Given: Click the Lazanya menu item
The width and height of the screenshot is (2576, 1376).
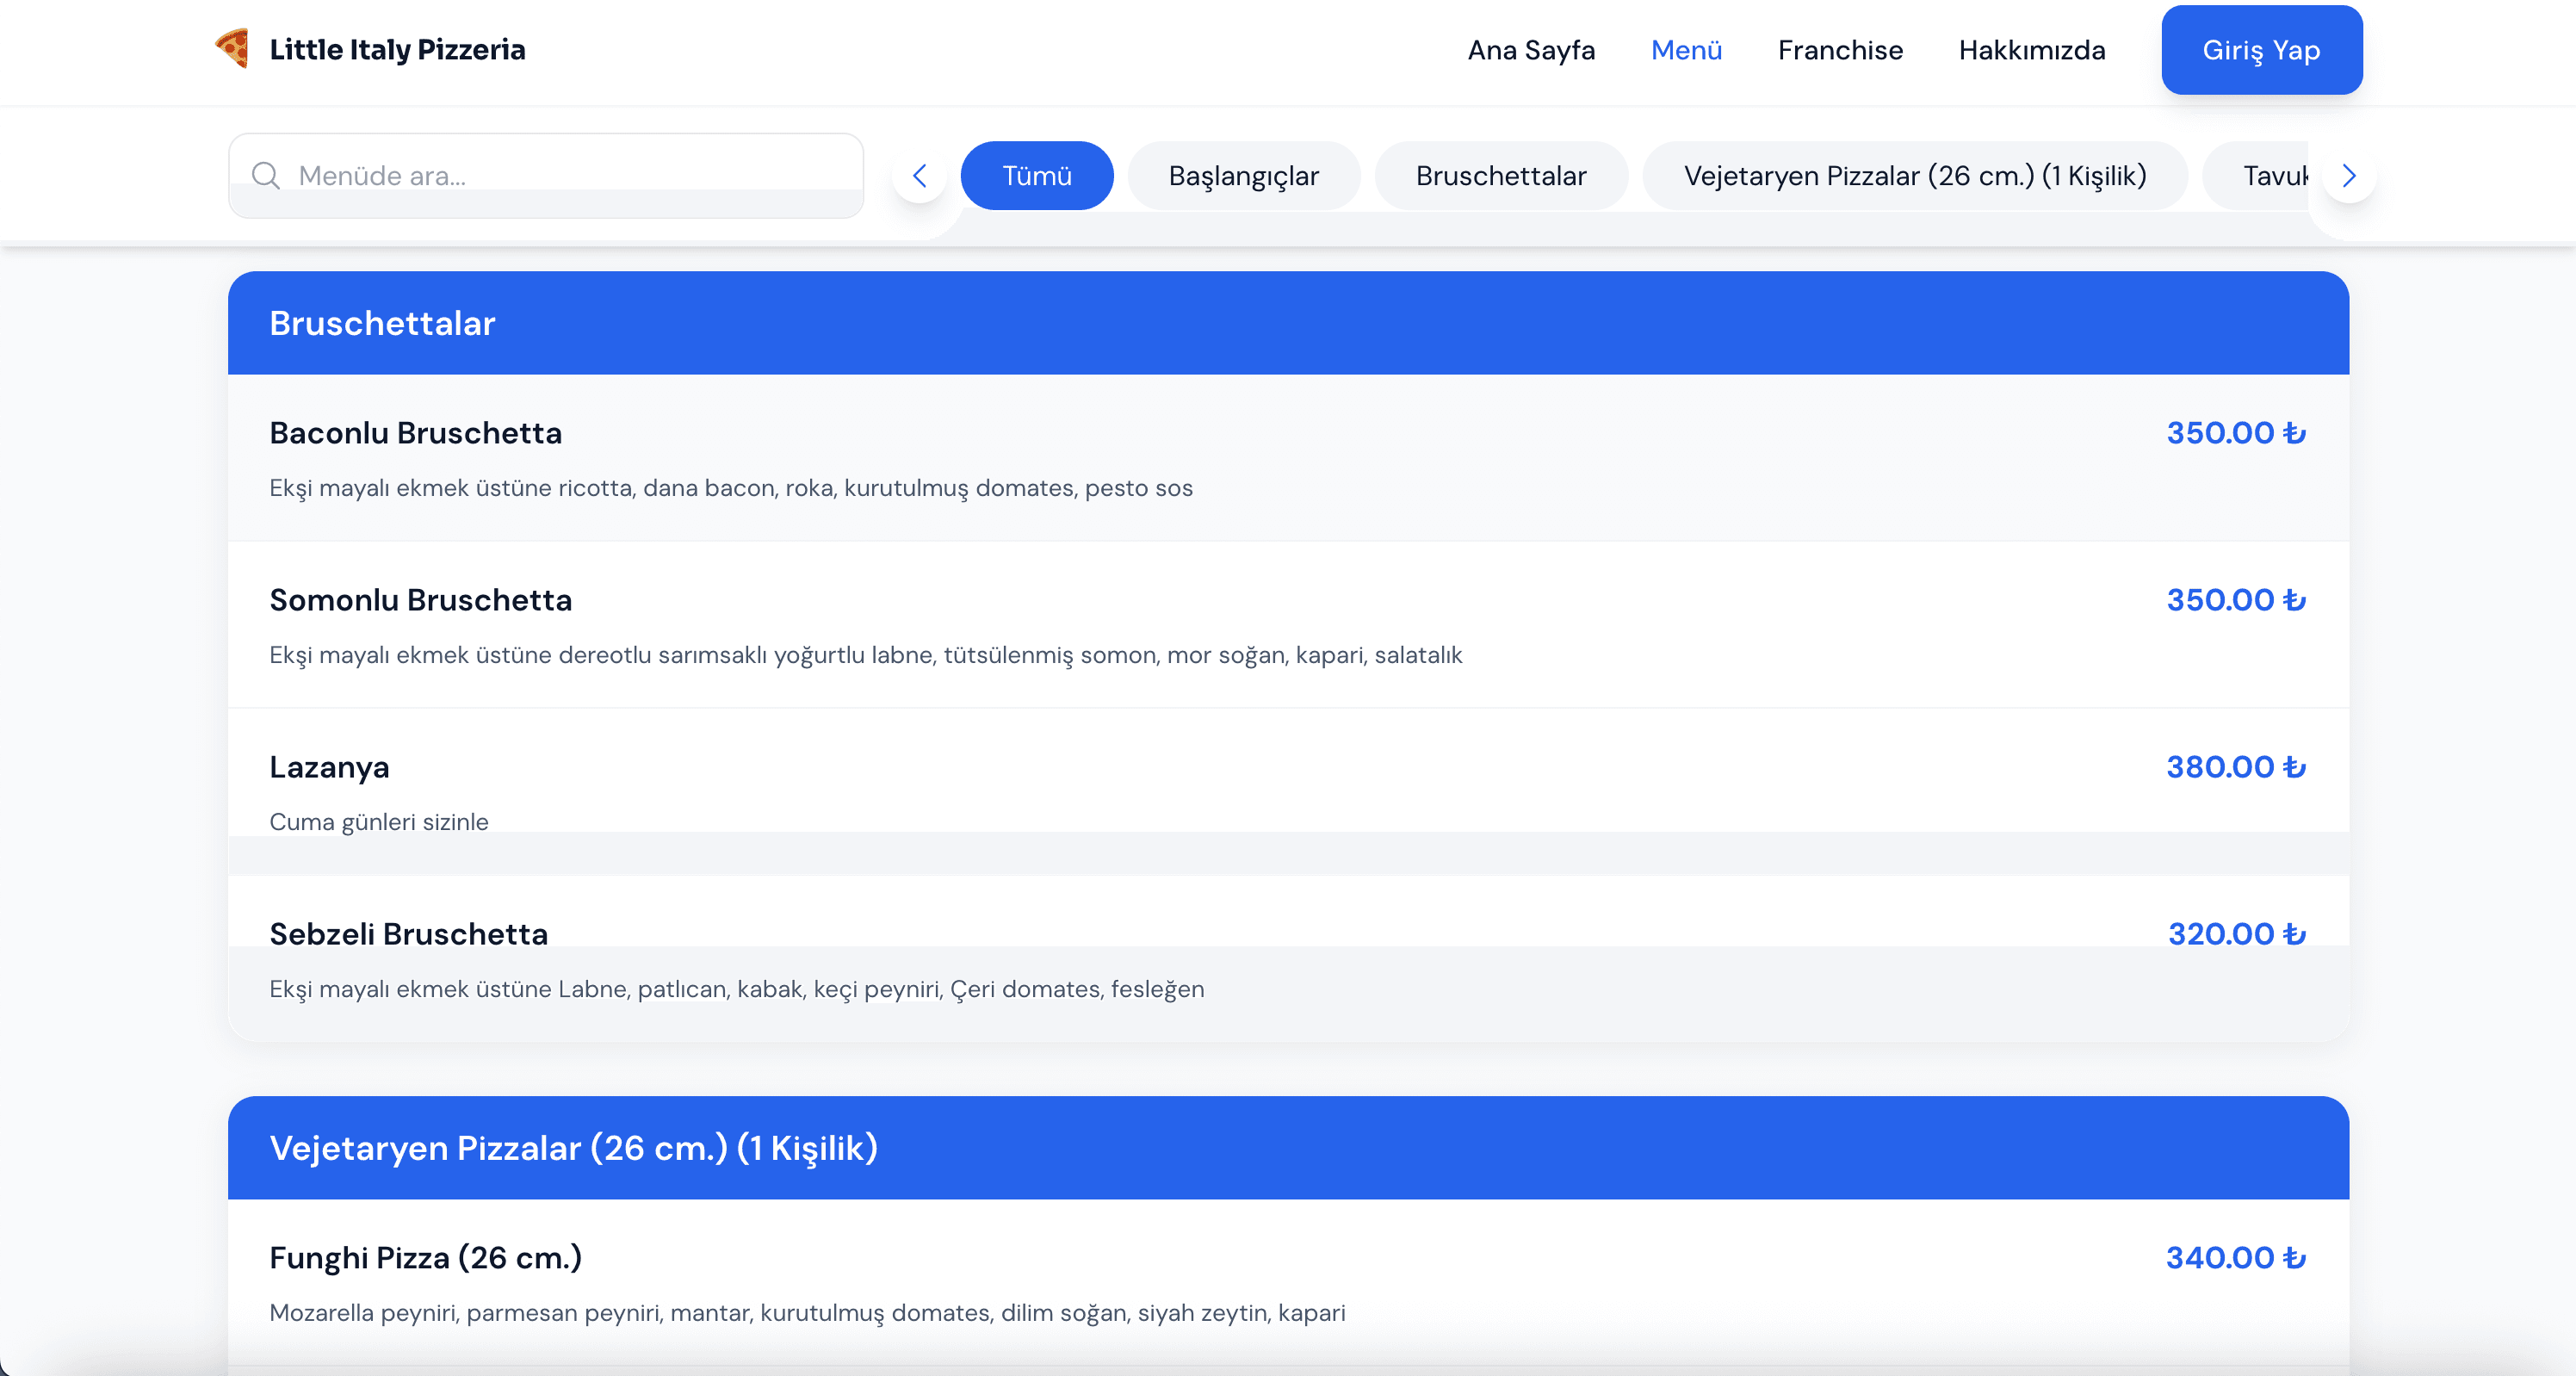Looking at the screenshot, I should [x=329, y=767].
